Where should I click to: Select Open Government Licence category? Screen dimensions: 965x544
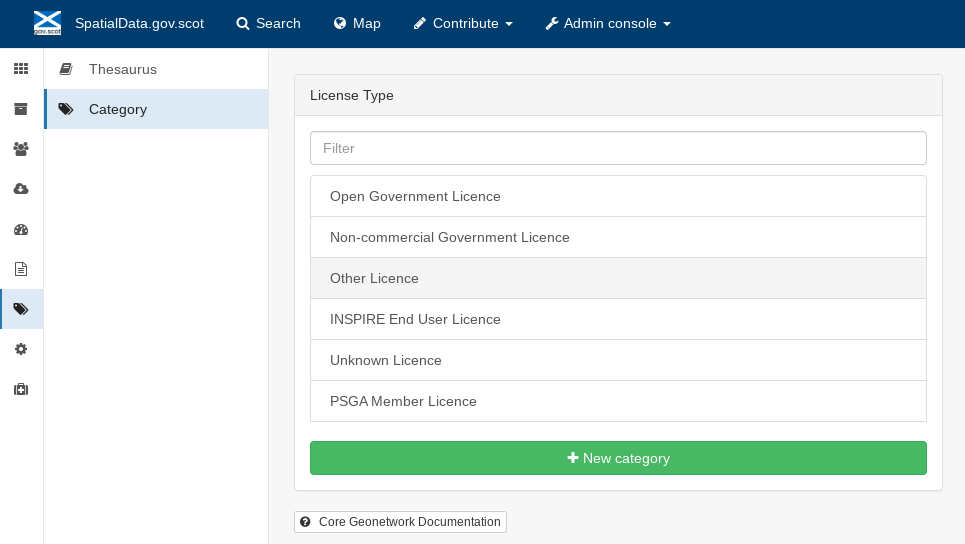point(618,196)
